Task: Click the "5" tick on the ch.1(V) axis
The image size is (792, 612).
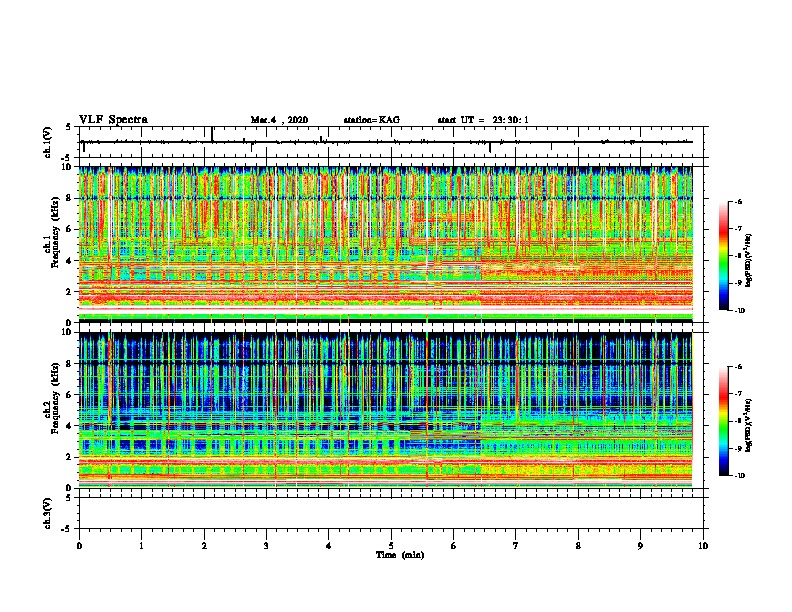Action: point(70,127)
